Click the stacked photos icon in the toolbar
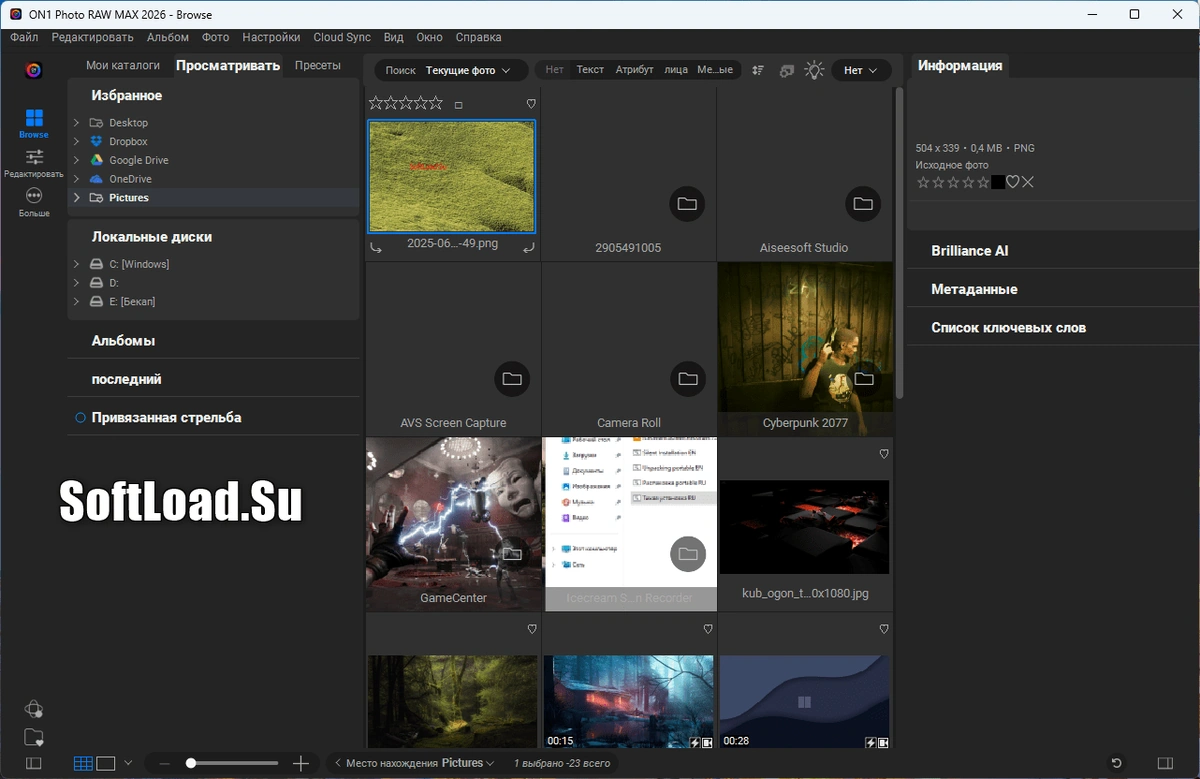 coord(787,70)
